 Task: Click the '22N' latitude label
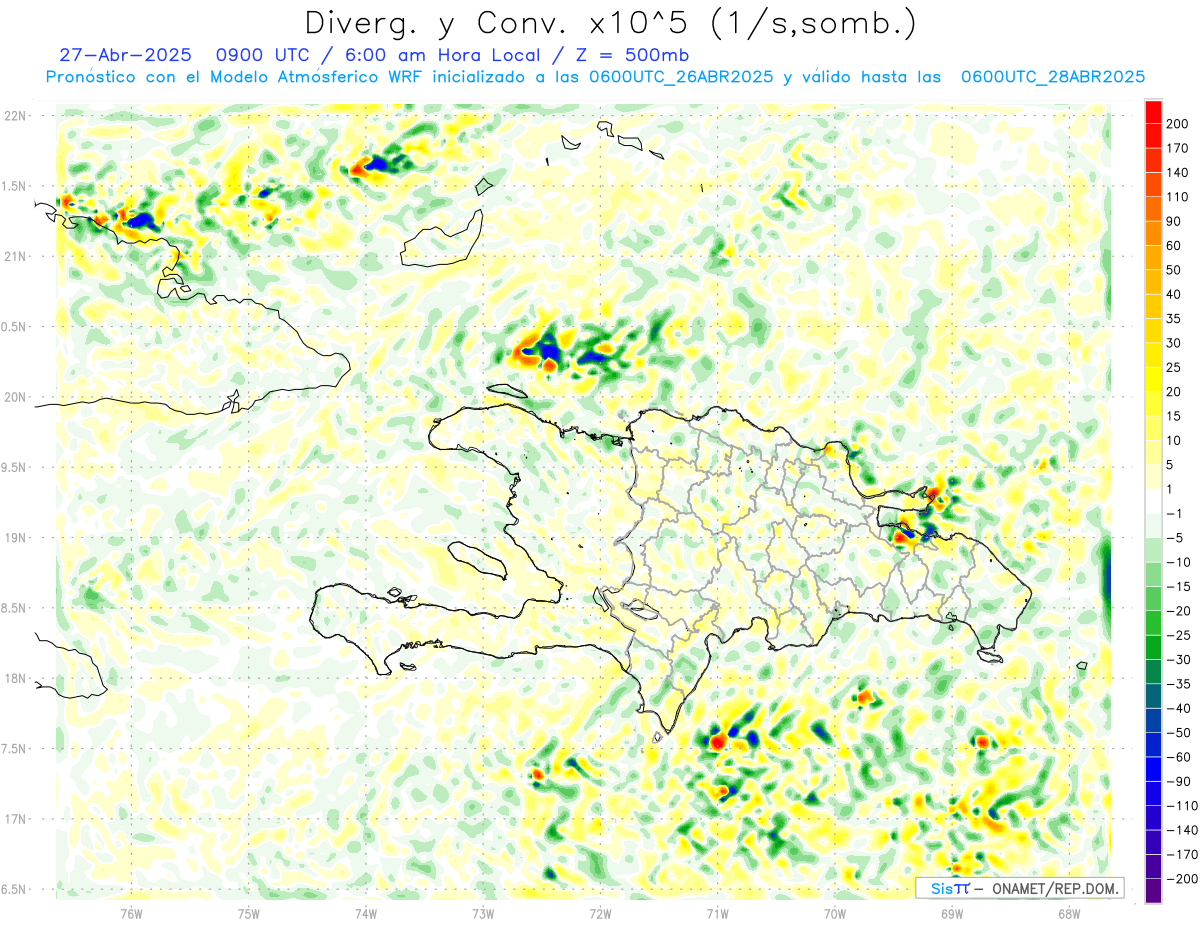[15, 116]
